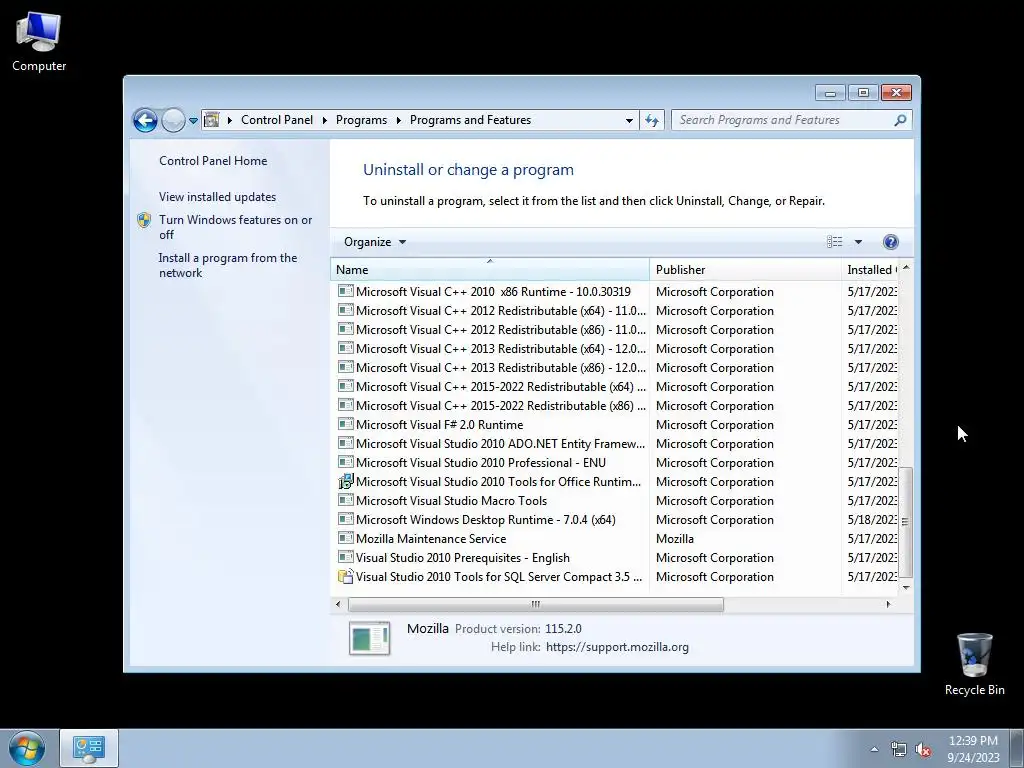The height and width of the screenshot is (768, 1024).
Task: Click the vertical scrollbar up arrow
Action: pyautogui.click(x=906, y=268)
